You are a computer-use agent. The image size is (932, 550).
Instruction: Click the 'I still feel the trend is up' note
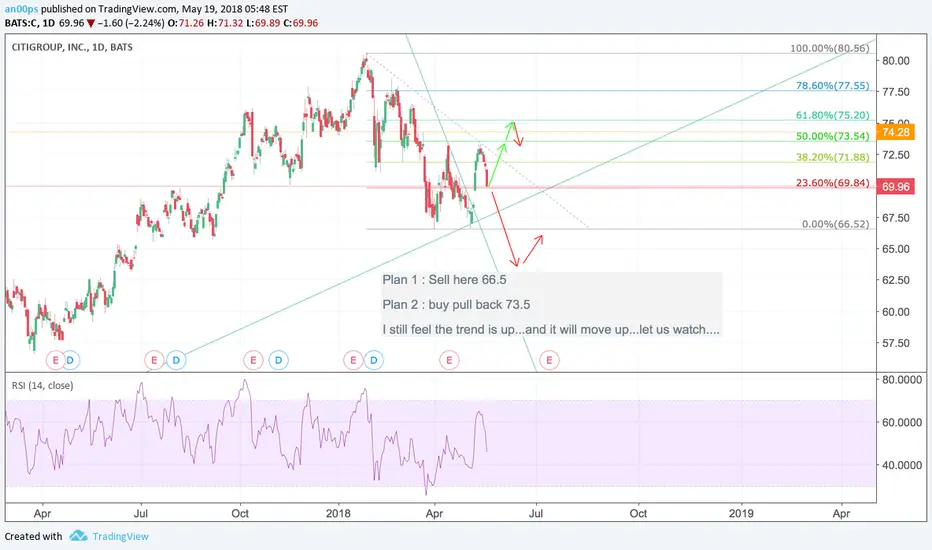[551, 329]
